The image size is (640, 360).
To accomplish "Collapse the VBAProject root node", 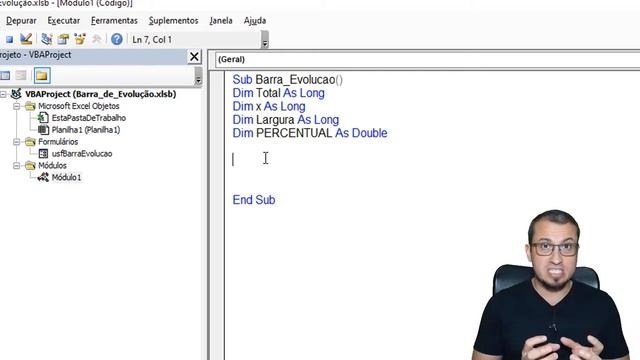I will (3, 94).
